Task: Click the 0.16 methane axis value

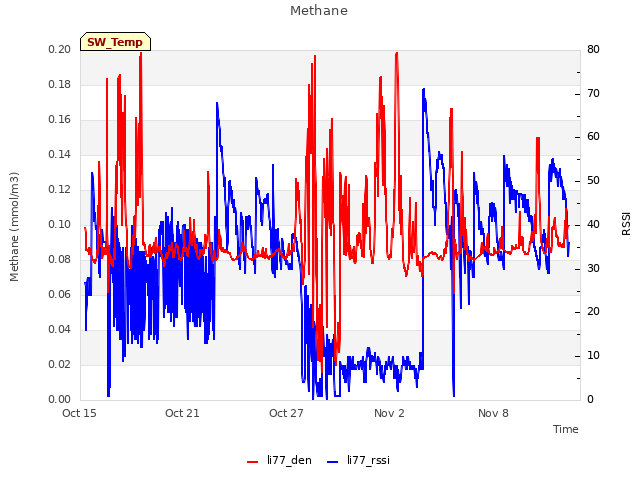Action: click(x=60, y=120)
